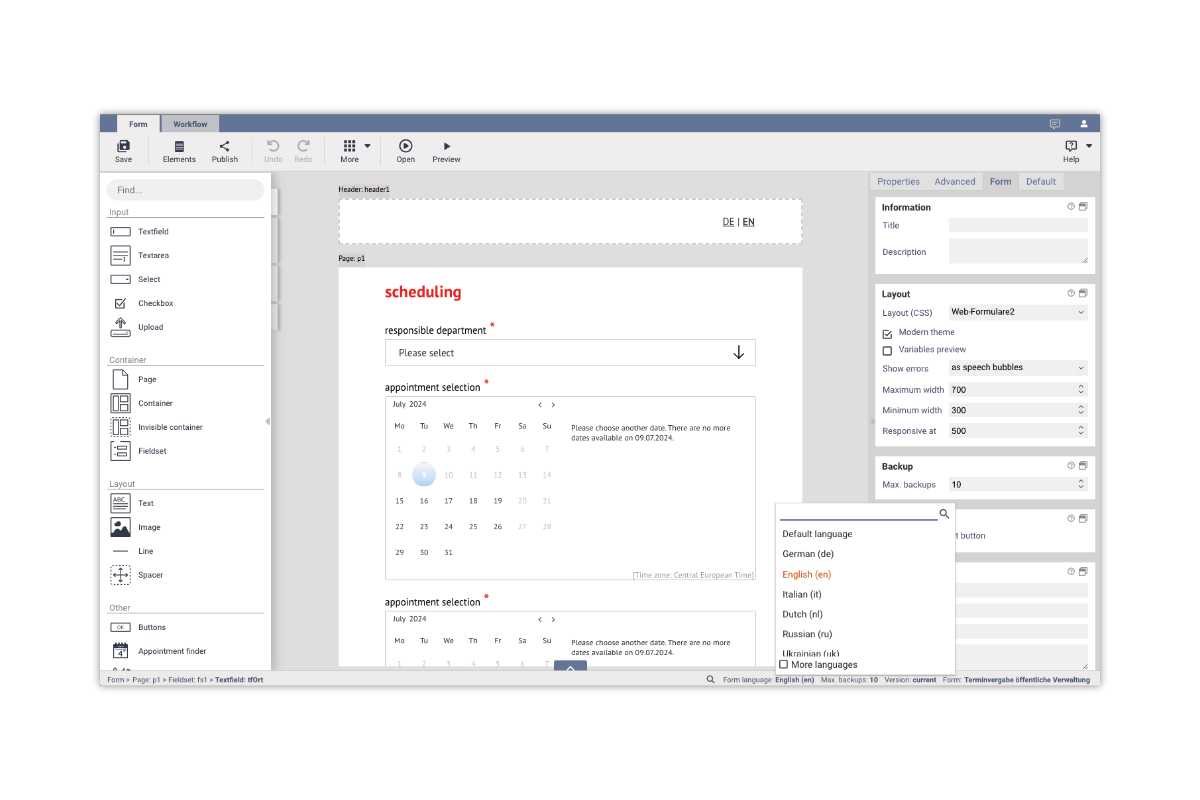Click the Save toolbar icon
1200x800 pixels.
point(123,146)
